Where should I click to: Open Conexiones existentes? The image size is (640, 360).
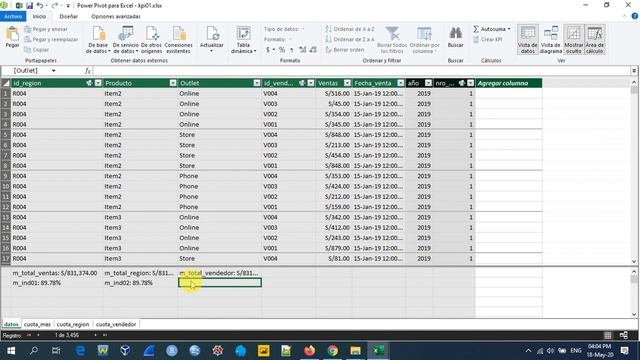point(178,40)
